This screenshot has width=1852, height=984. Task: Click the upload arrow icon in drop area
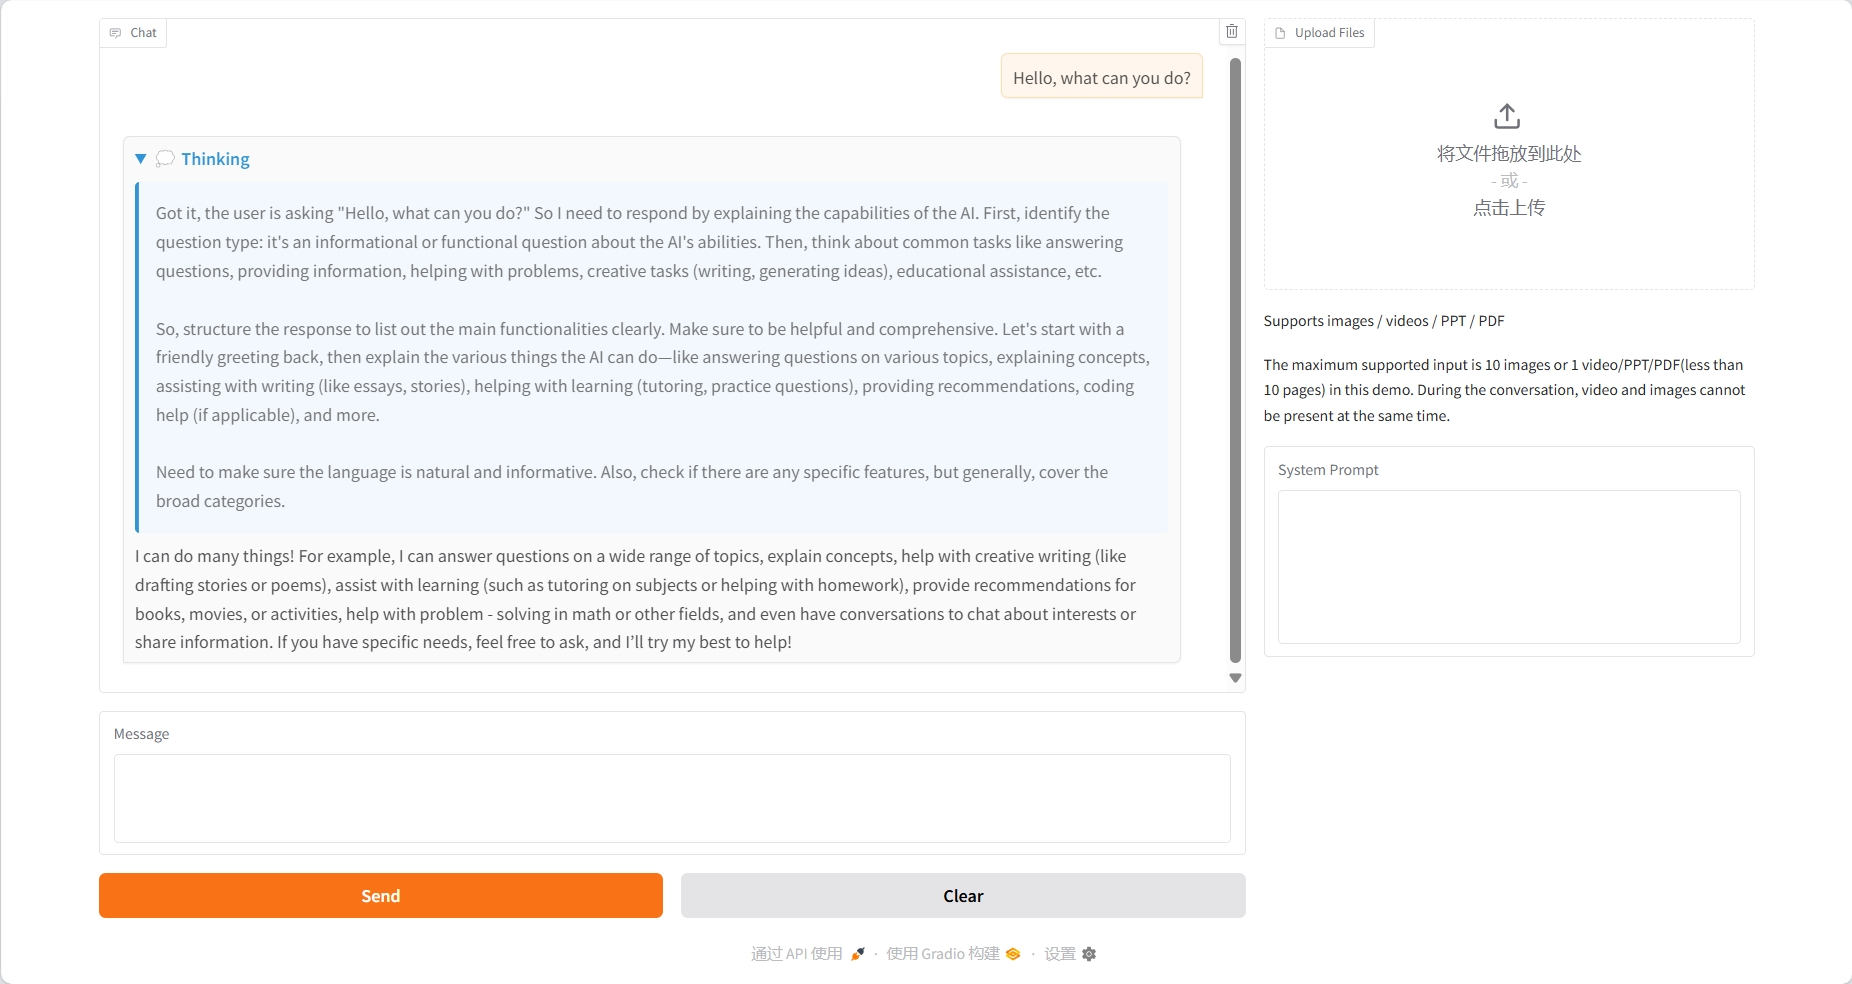click(x=1507, y=117)
